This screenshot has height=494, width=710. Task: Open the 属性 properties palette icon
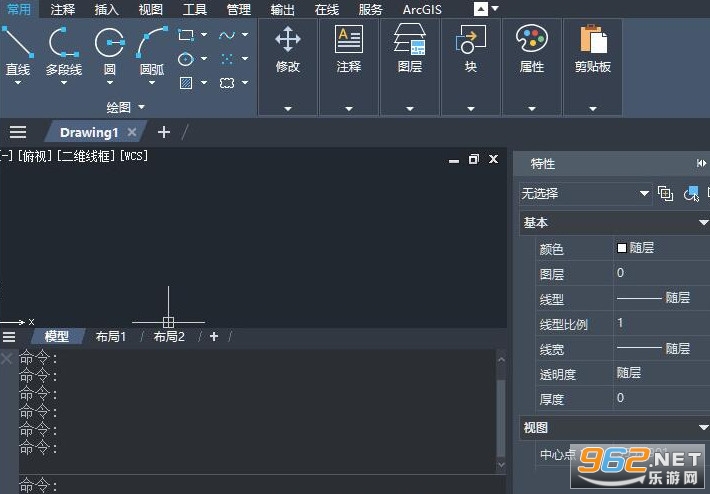tap(532, 38)
